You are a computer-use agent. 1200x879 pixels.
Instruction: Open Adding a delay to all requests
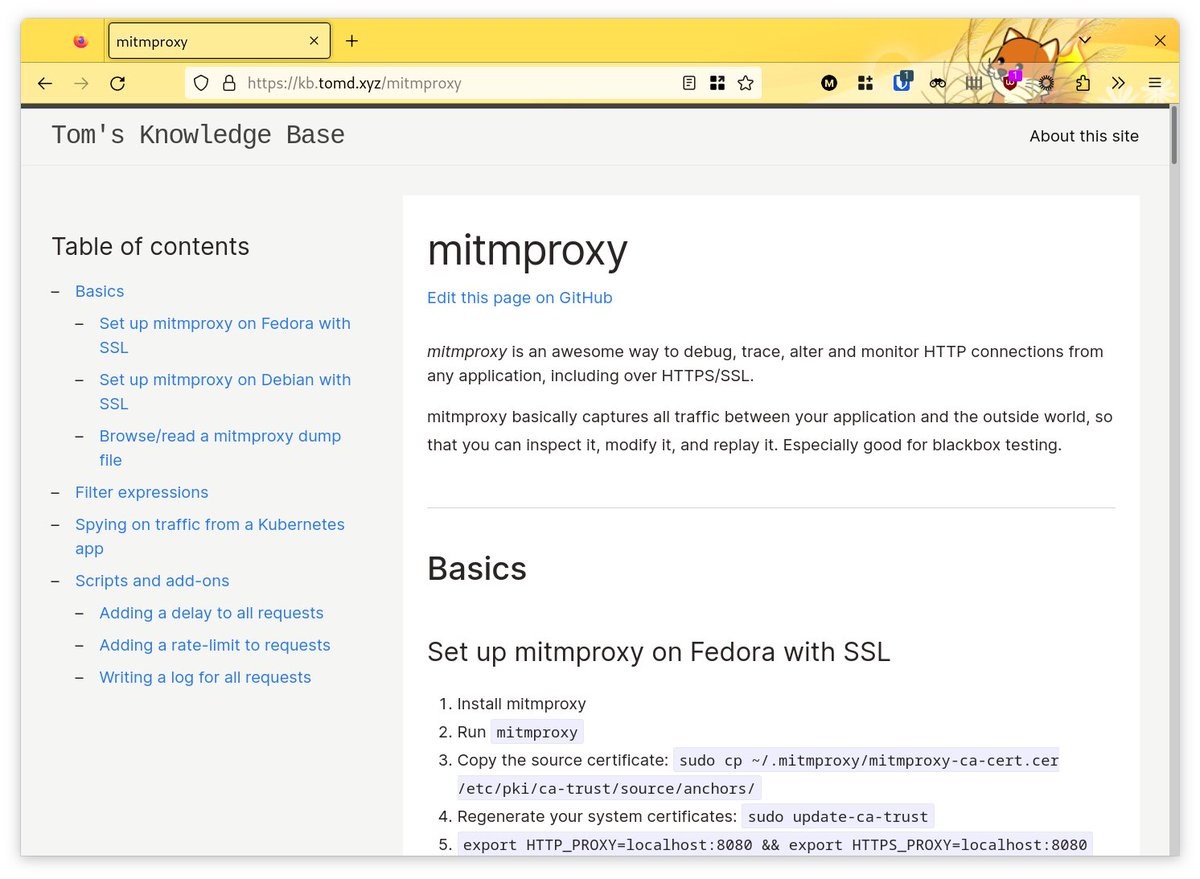click(211, 613)
